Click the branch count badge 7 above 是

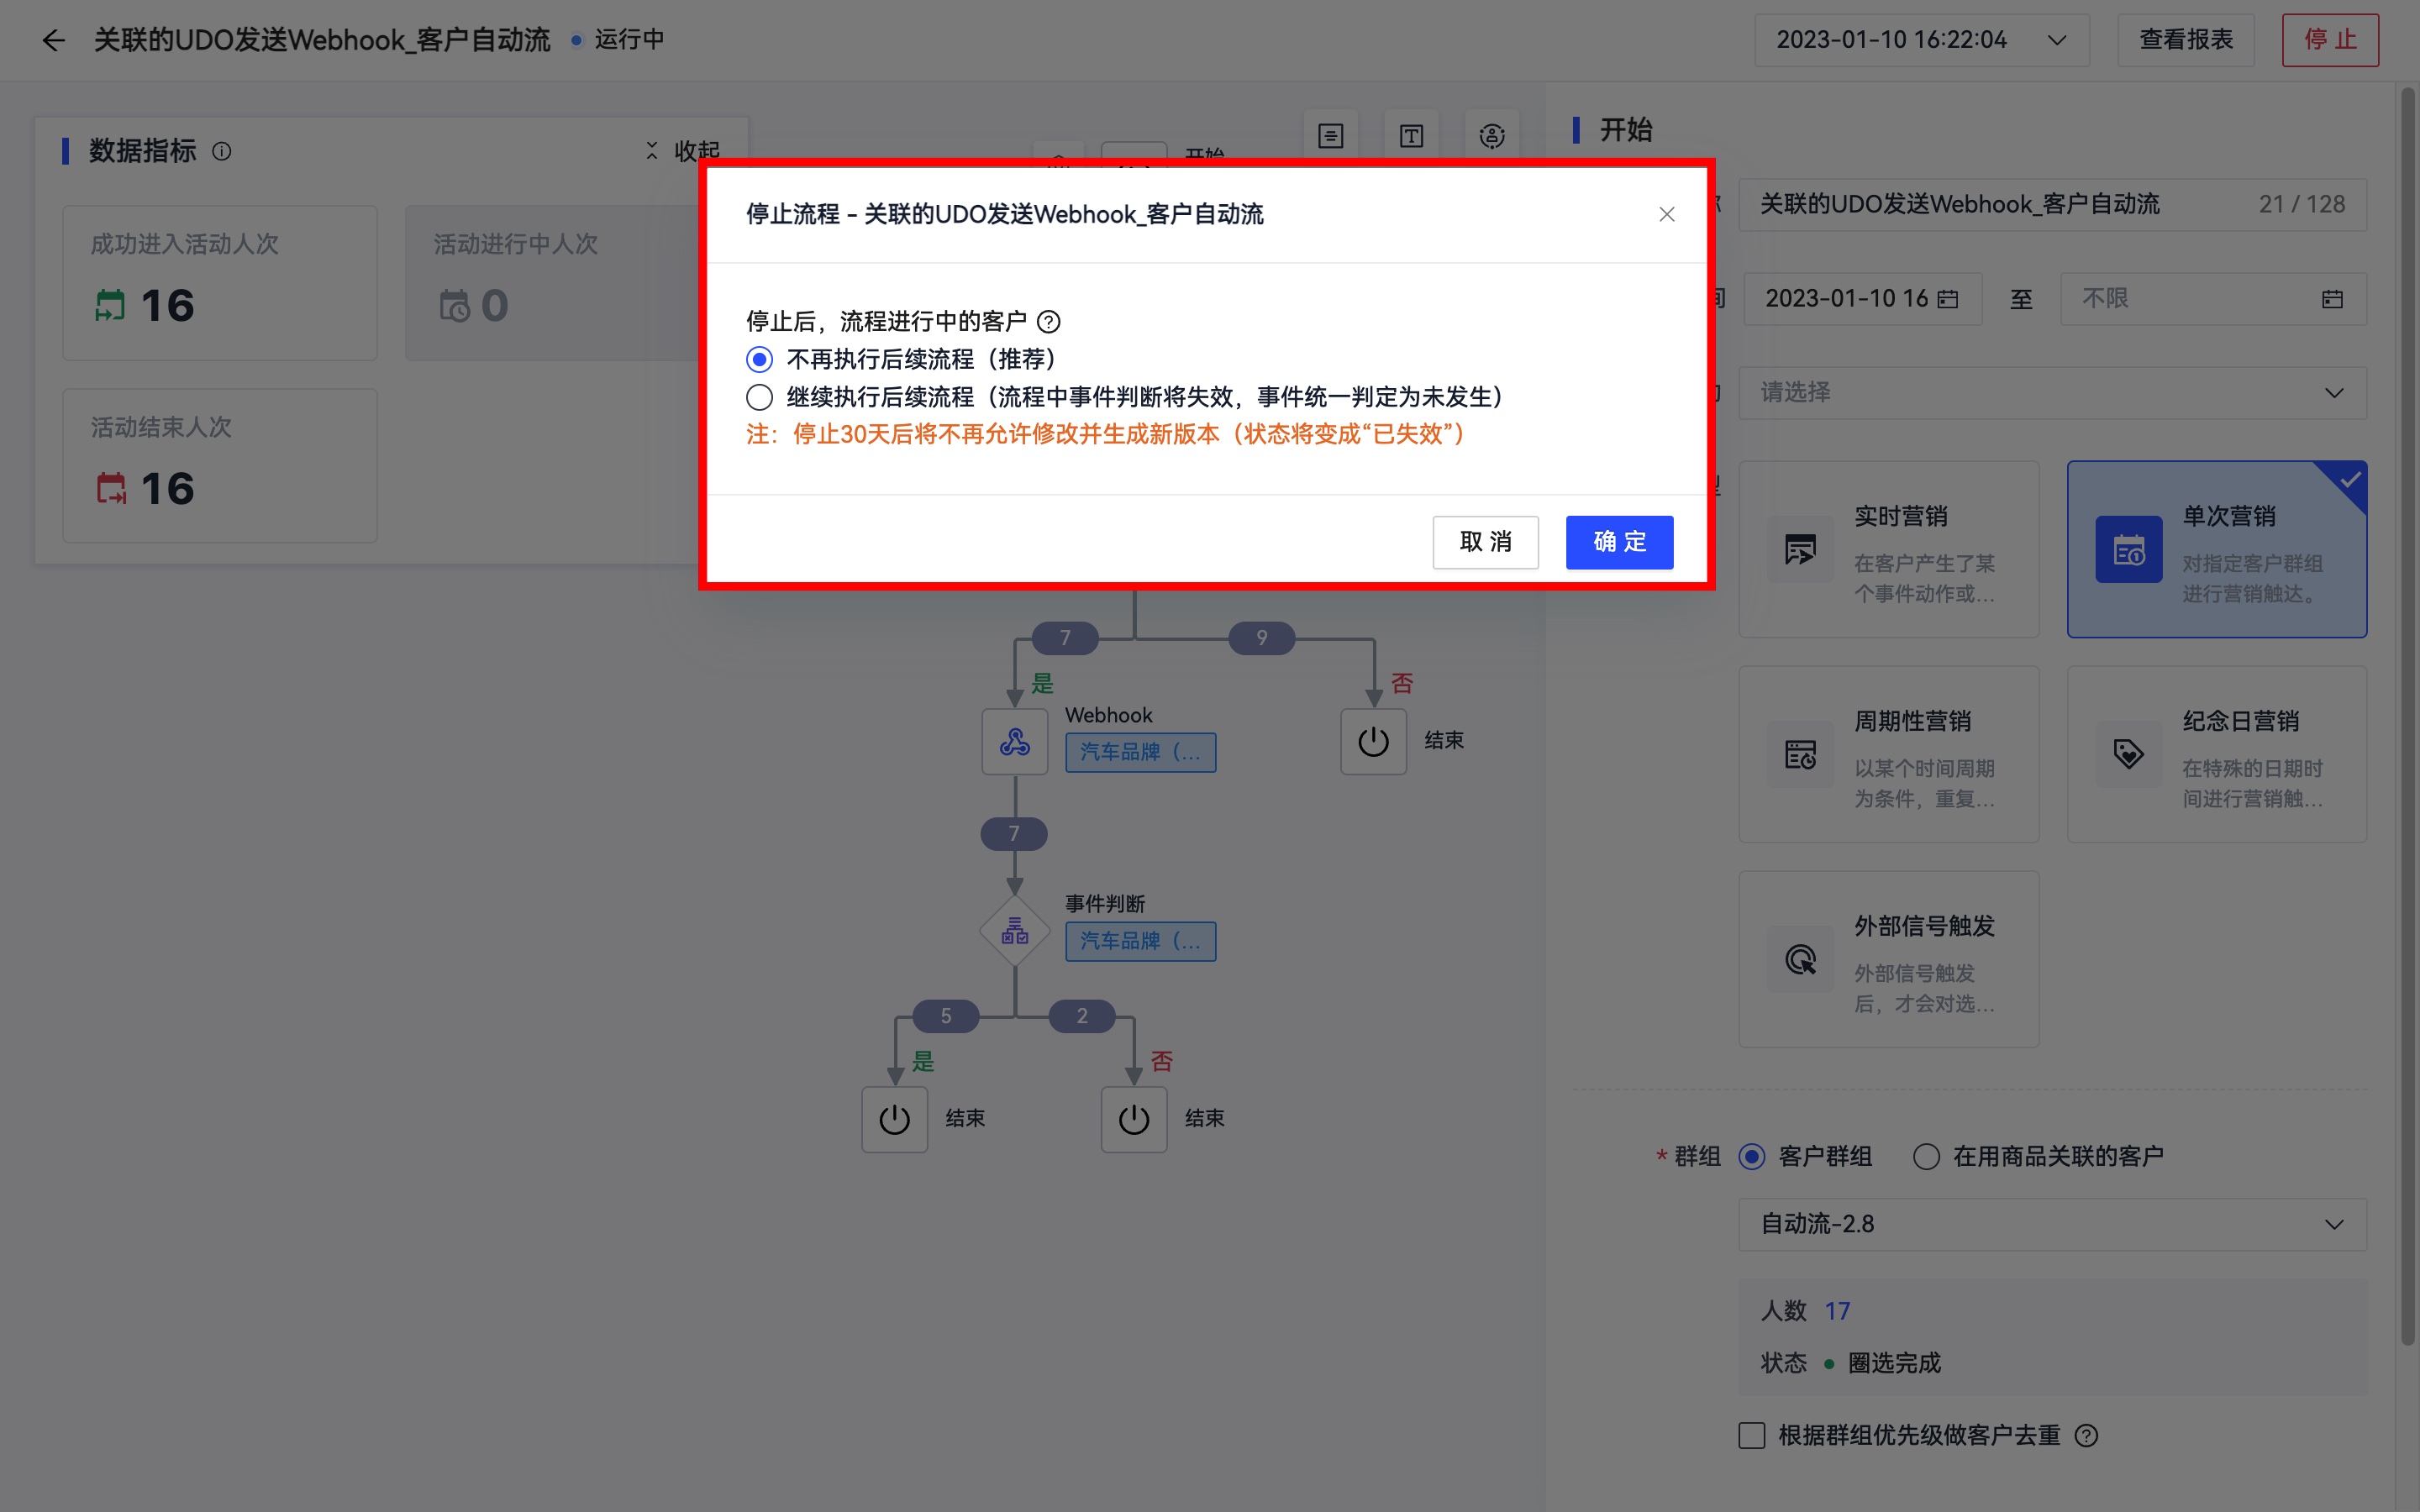1065,638
